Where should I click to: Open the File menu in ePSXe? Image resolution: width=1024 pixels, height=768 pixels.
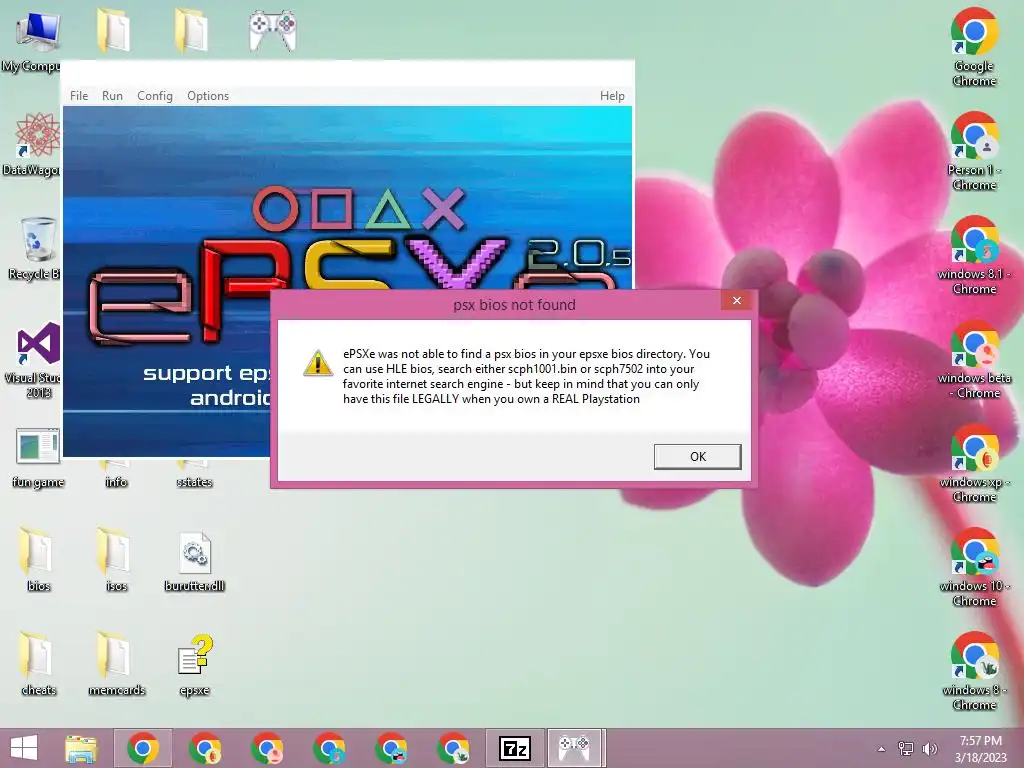79,96
